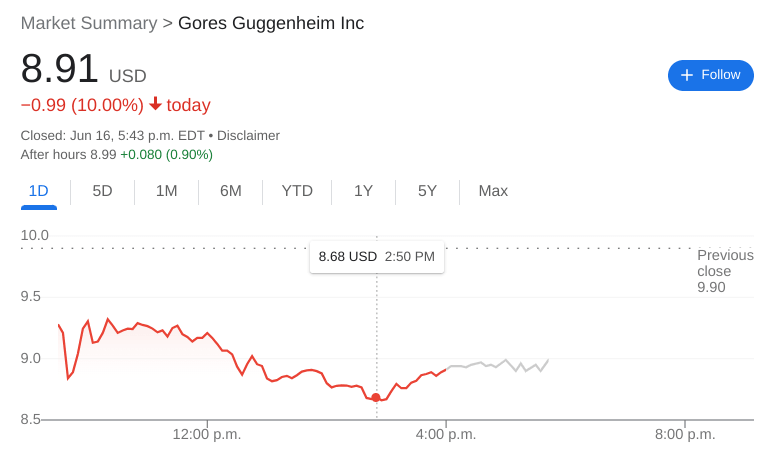Click the Follow button
The height and width of the screenshot is (457, 780).
coord(710,75)
